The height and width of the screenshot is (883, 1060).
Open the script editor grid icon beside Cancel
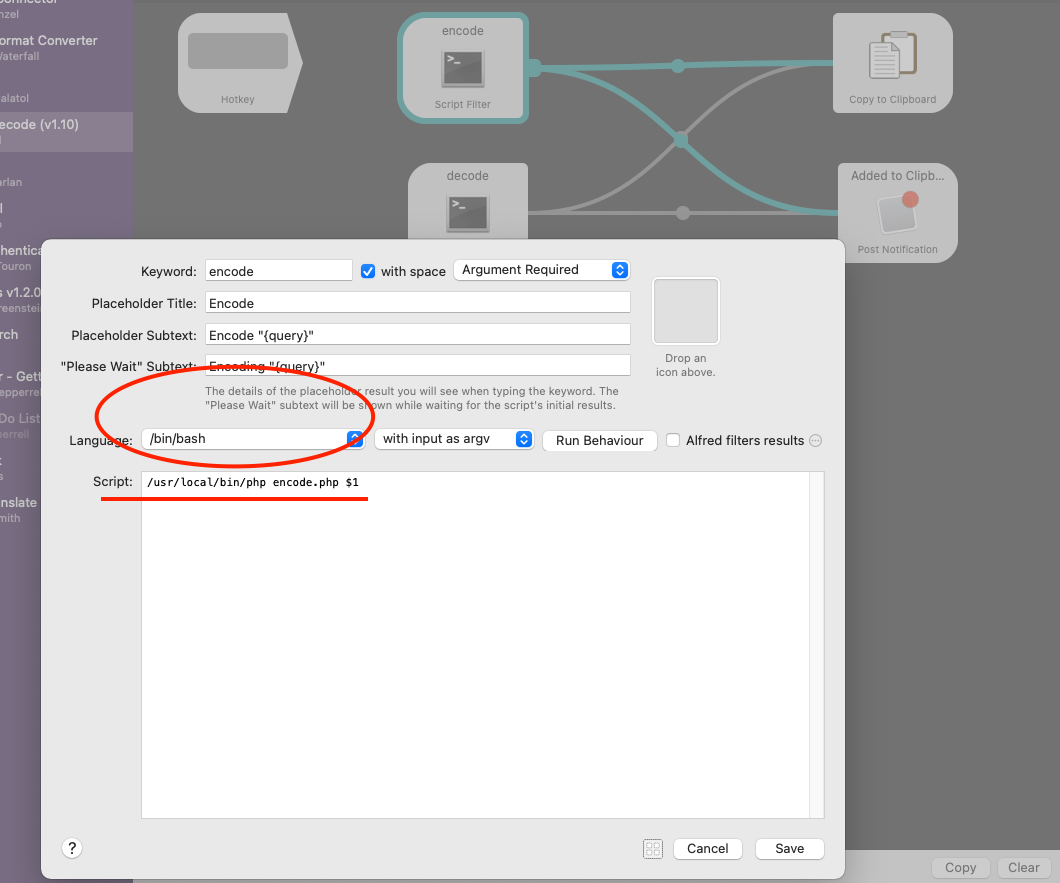[653, 849]
